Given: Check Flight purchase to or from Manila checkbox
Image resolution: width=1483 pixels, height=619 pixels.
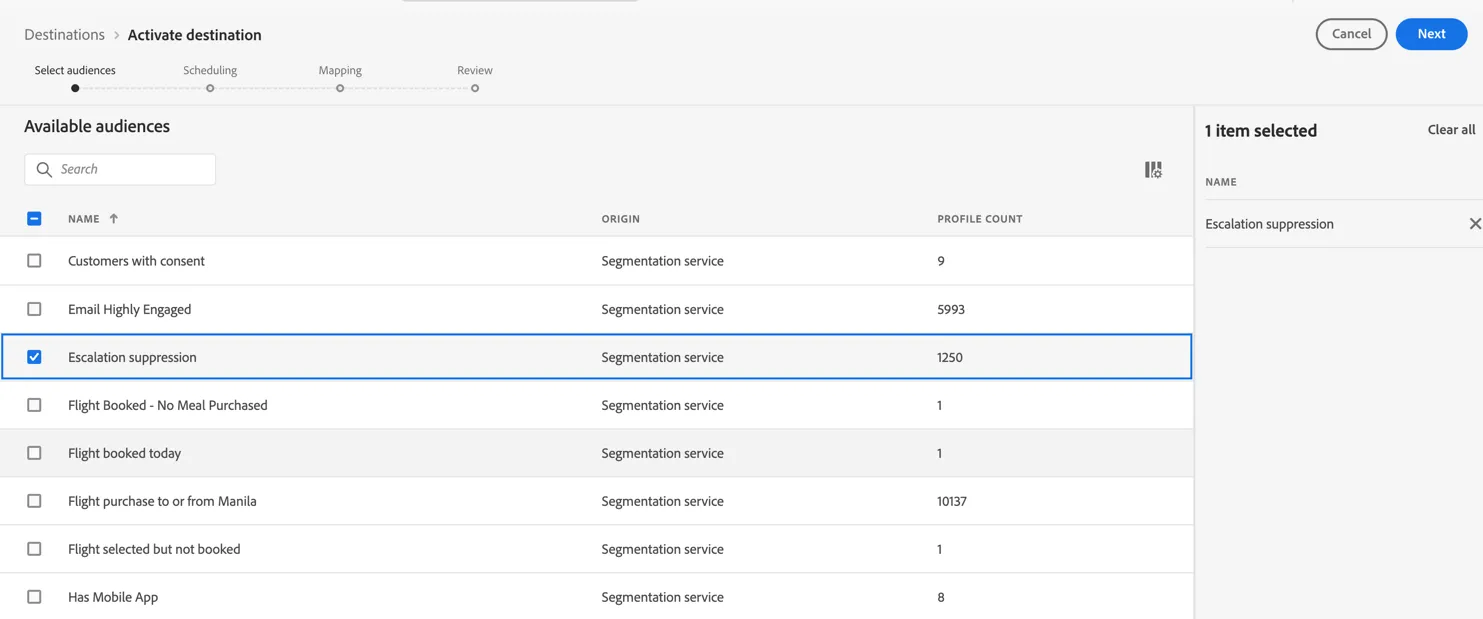Looking at the screenshot, I should click(34, 501).
